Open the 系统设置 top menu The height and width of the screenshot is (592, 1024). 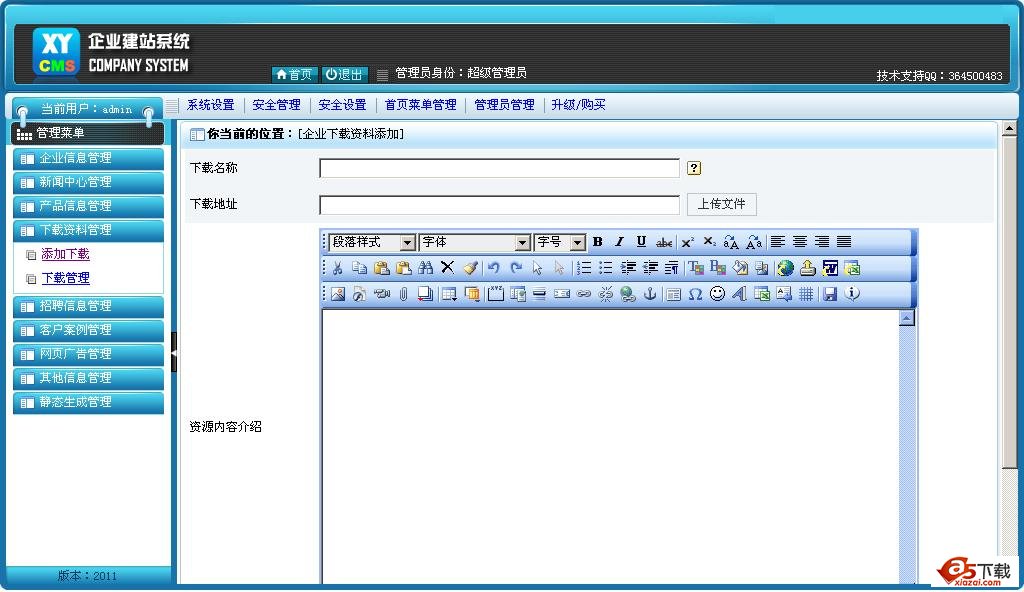point(210,105)
